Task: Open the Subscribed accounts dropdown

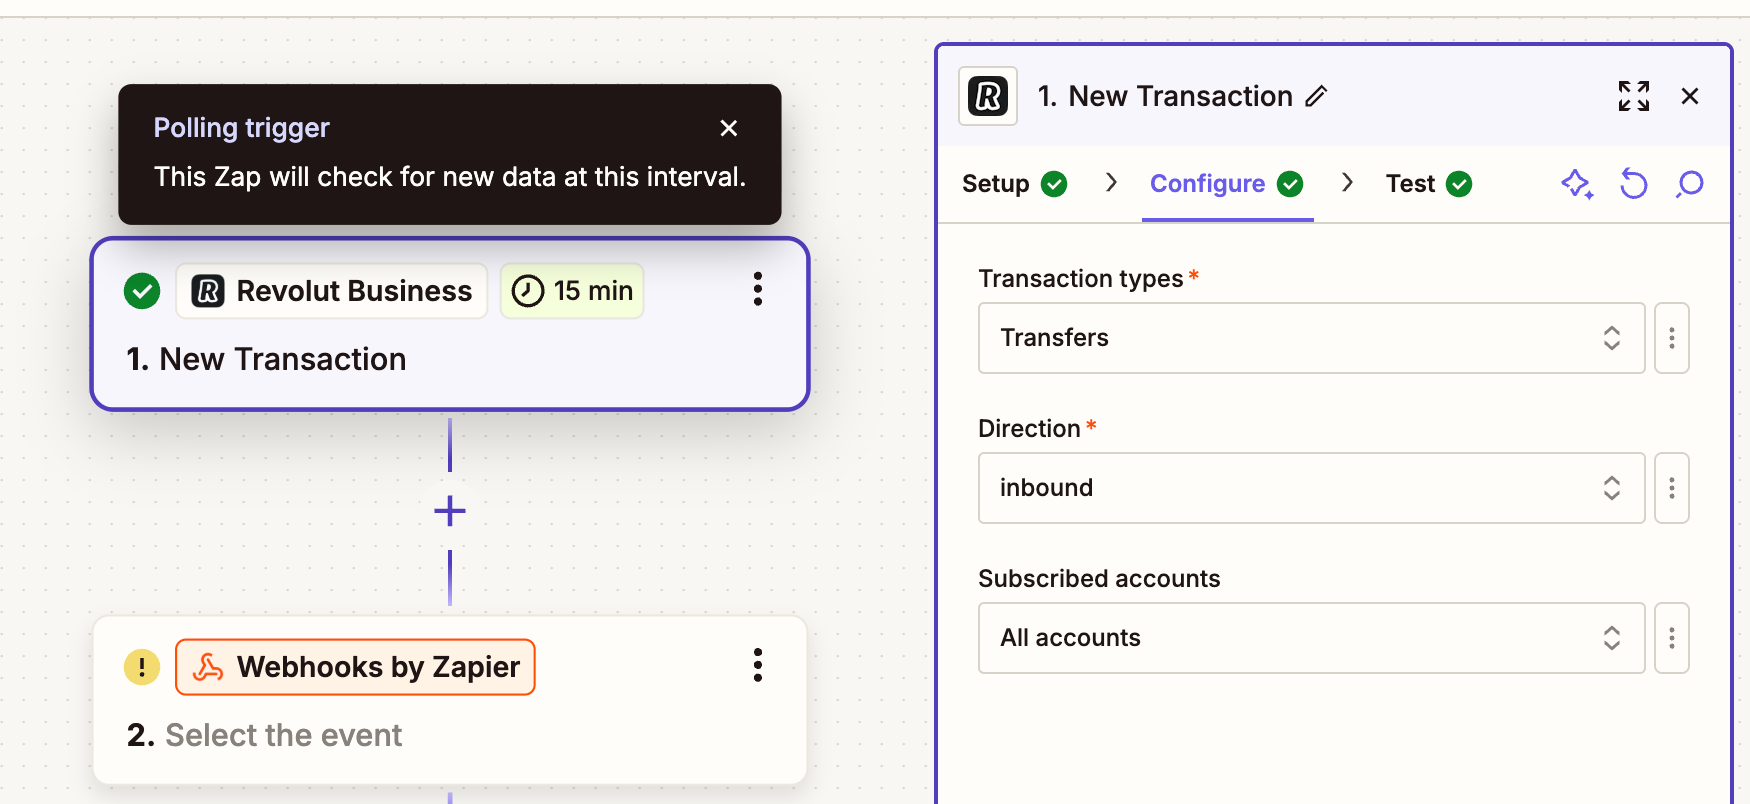Action: pos(1311,638)
